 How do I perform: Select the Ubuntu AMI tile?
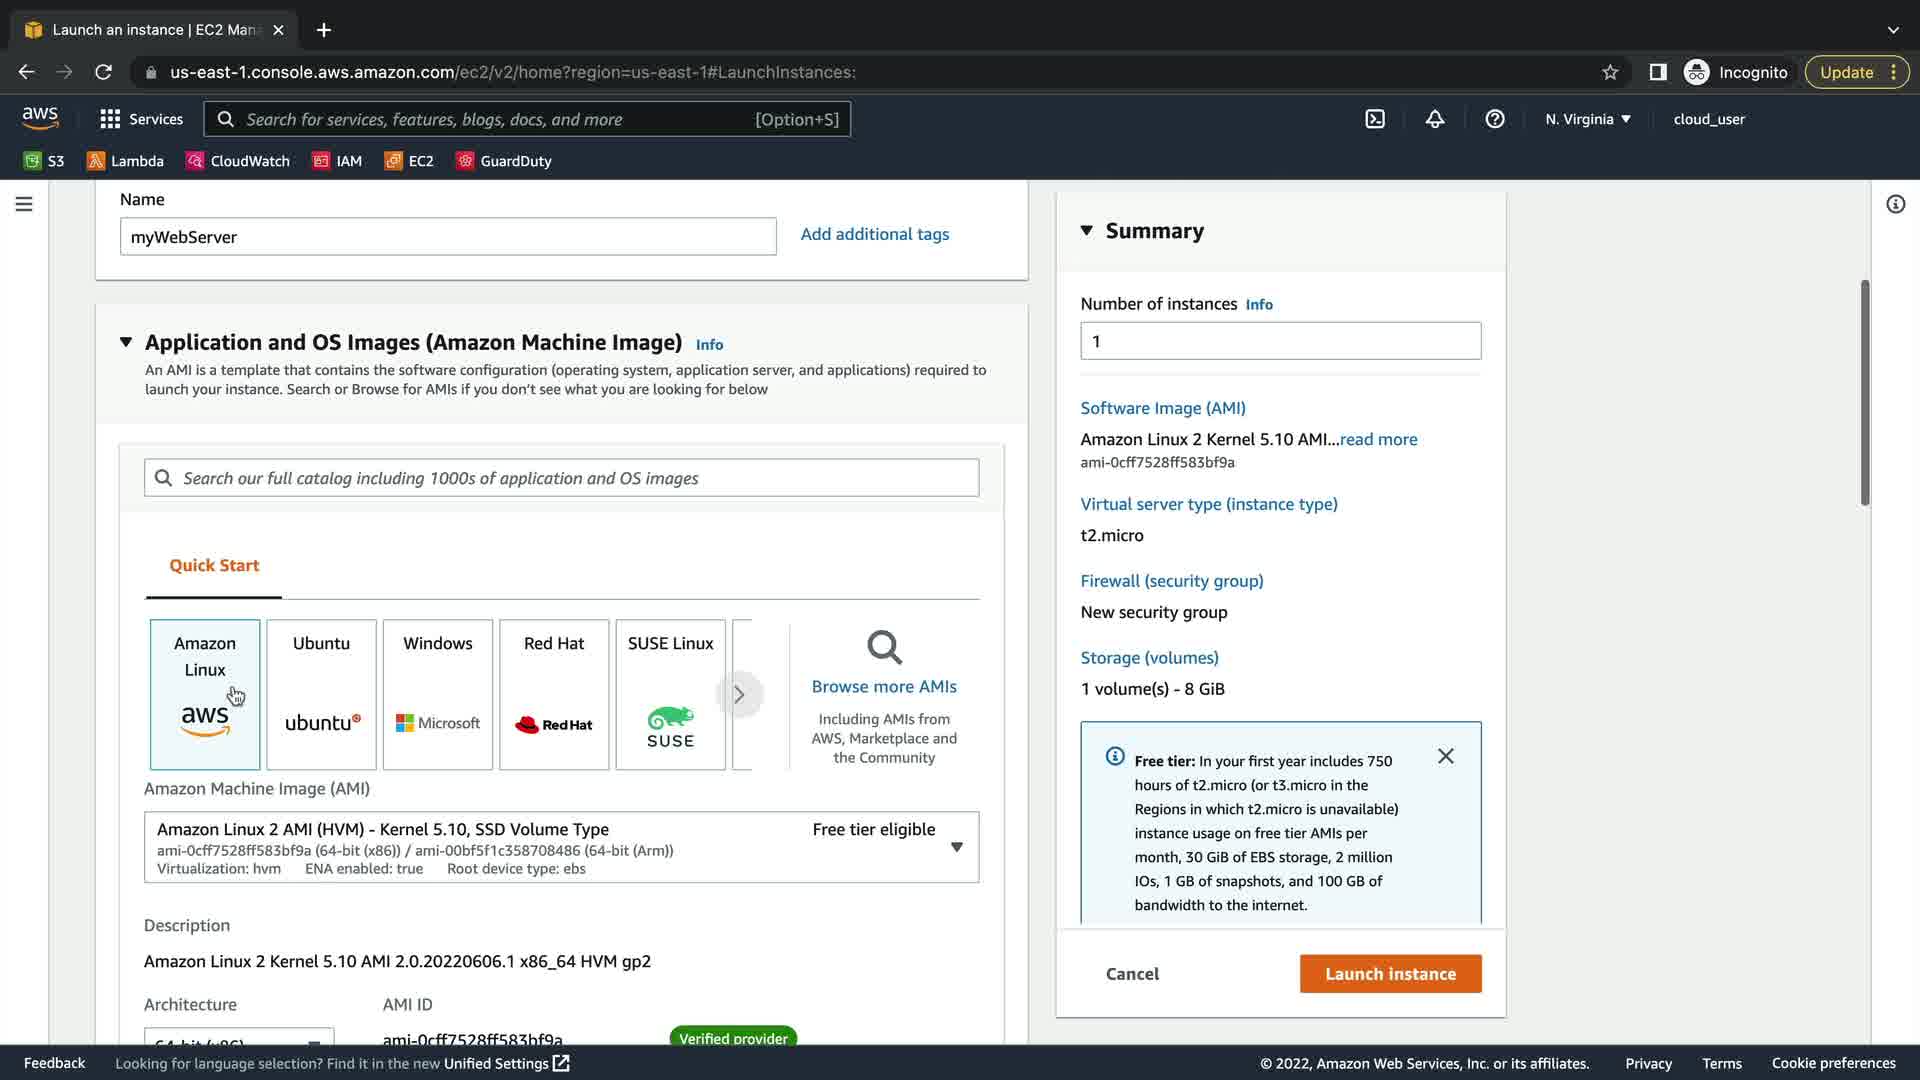point(321,694)
